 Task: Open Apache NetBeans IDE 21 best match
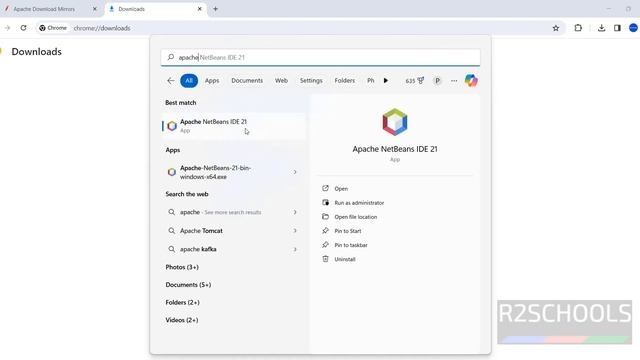pos(233,126)
